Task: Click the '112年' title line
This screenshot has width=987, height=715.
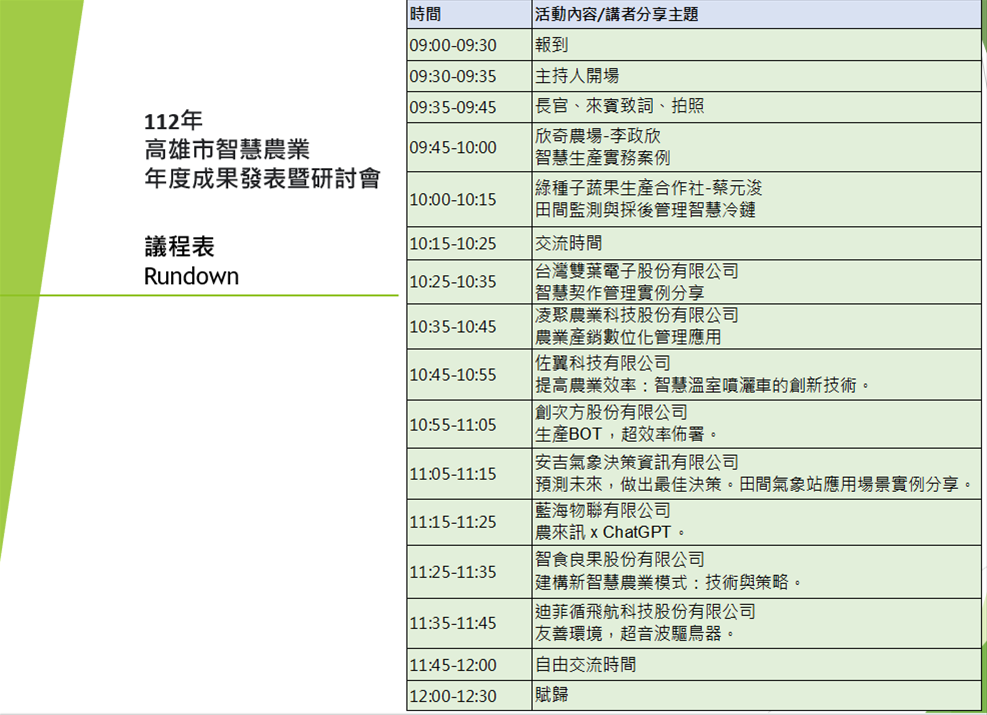Action: 173,120
